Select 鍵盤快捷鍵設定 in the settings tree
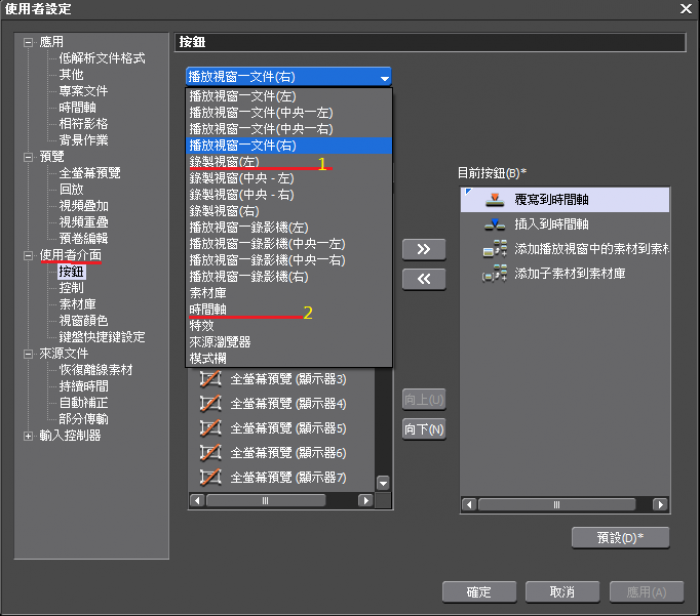Viewport: 700px width, 616px height. [x=101, y=337]
